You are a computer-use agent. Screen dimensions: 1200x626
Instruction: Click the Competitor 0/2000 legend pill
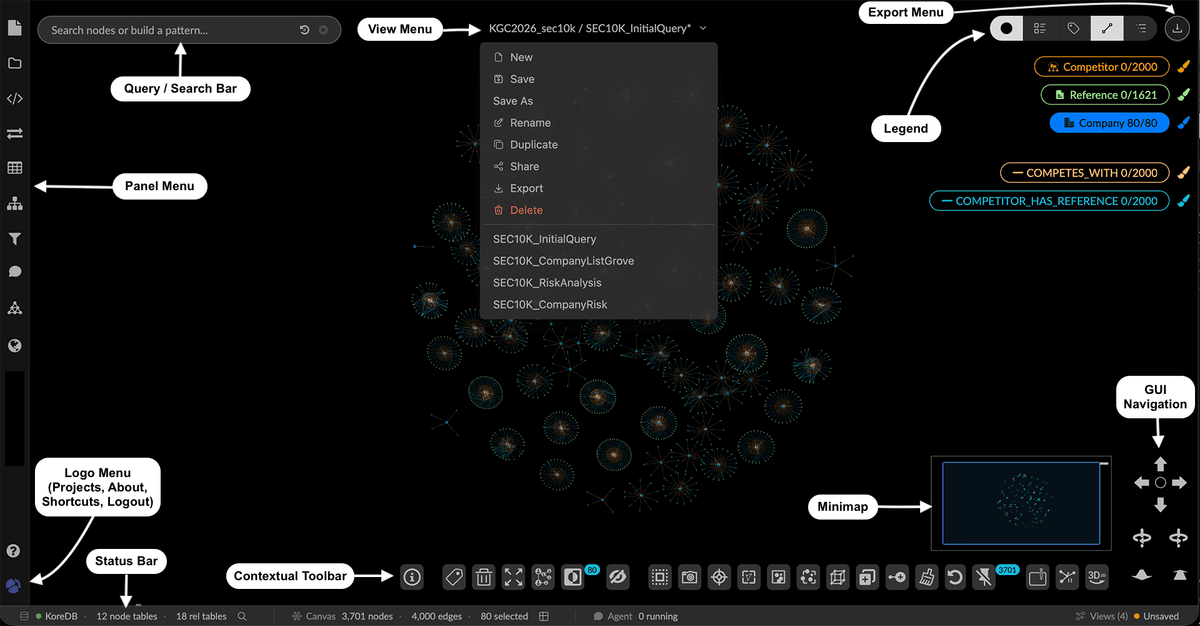pos(1101,67)
